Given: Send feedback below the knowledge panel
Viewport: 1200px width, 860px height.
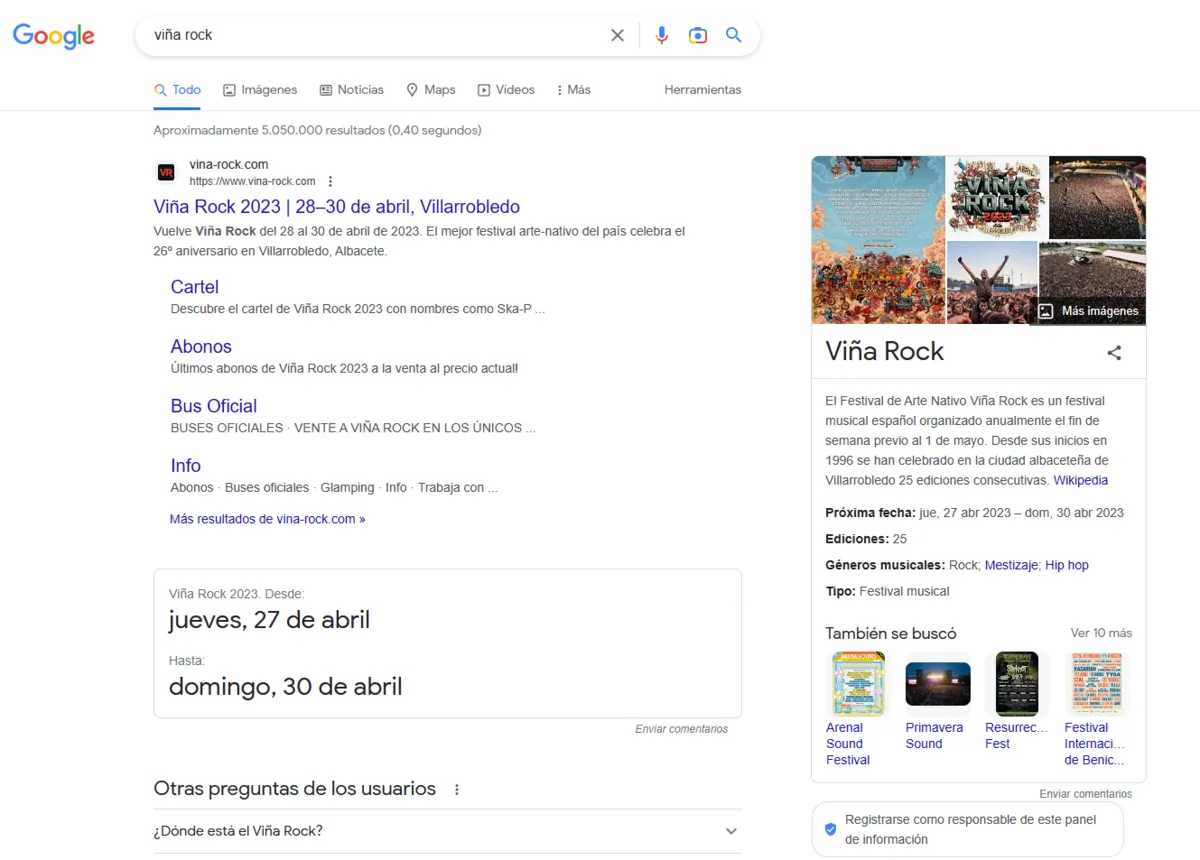Looking at the screenshot, I should click(1085, 794).
